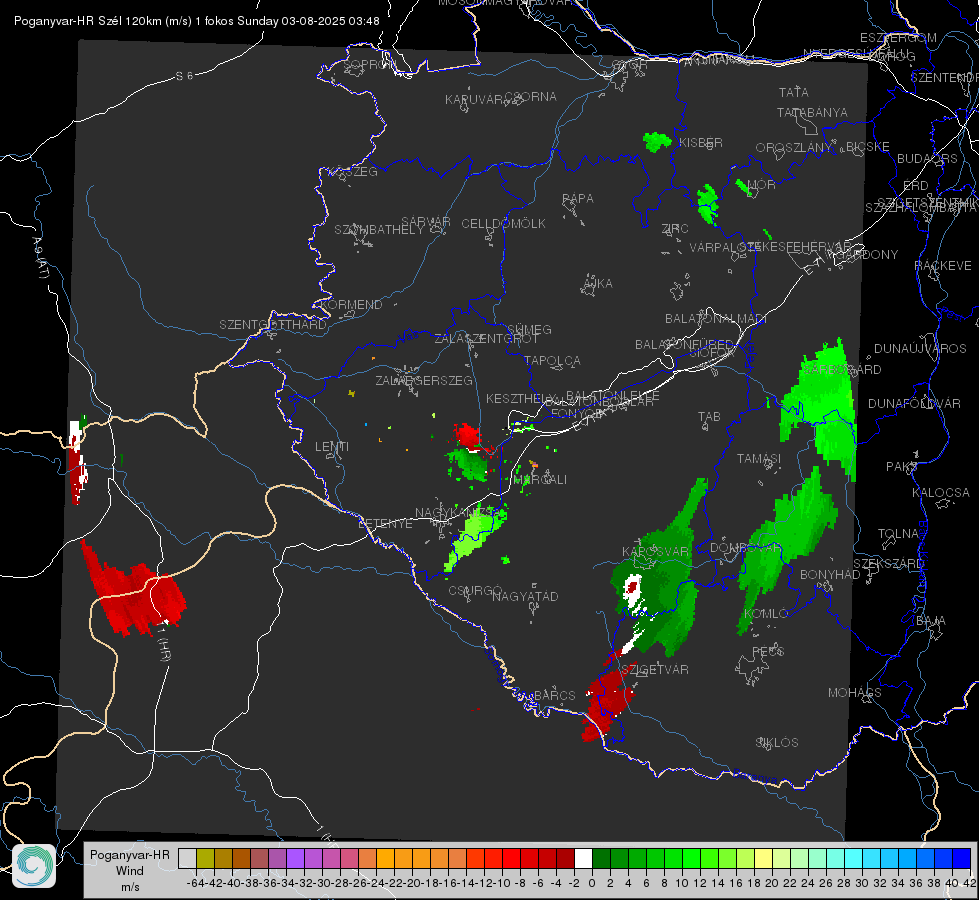Viewport: 979px width, 900px height.
Task: Select the RÁCKEVE label
Action: [943, 265]
